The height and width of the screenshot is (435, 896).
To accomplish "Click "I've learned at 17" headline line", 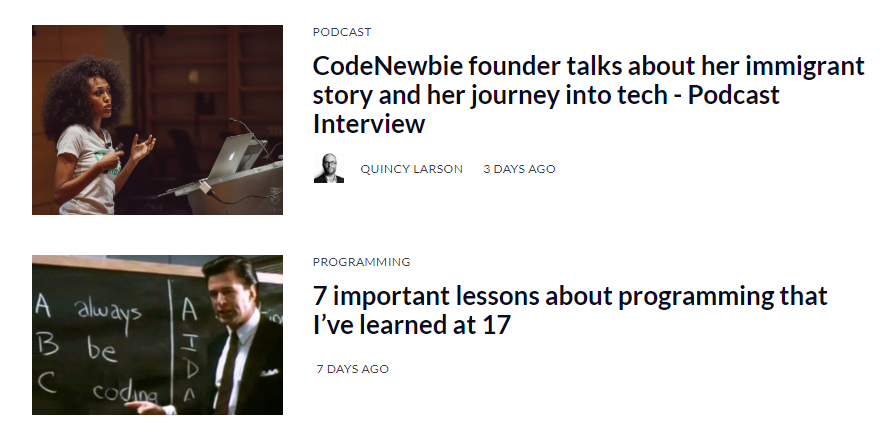I will (412, 325).
